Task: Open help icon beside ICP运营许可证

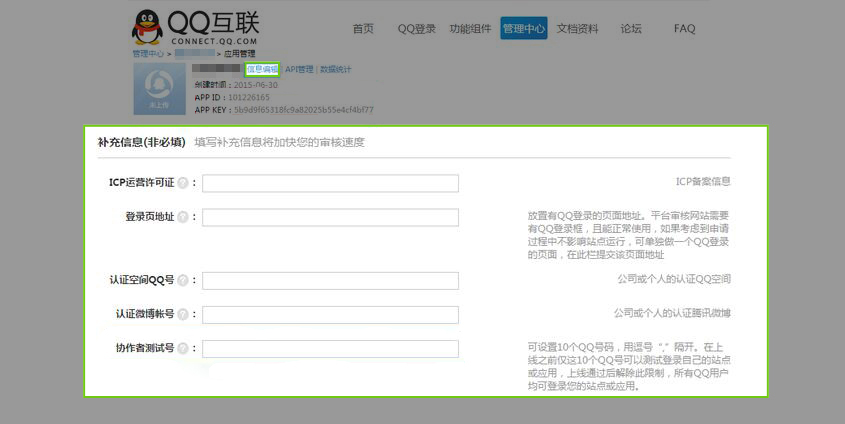Action: 183,183
